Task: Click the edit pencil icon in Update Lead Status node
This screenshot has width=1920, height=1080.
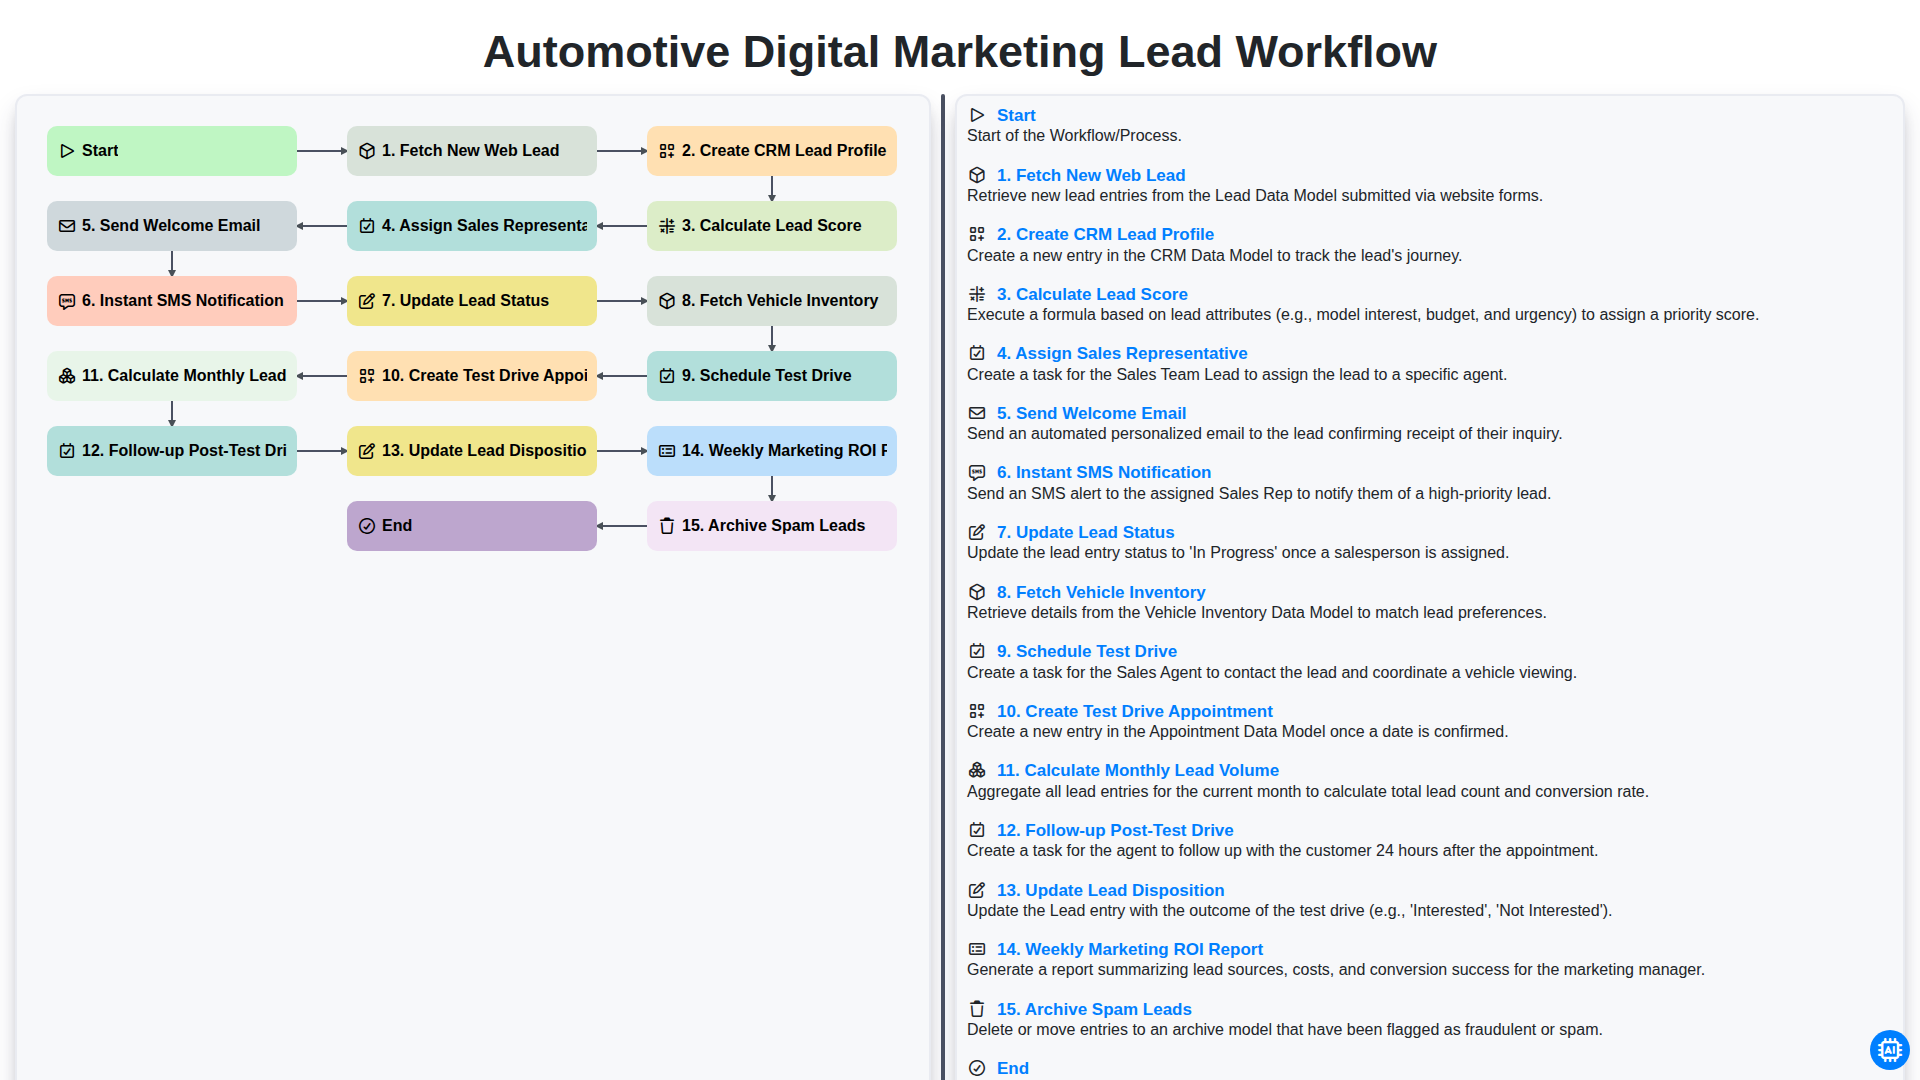Action: (367, 301)
